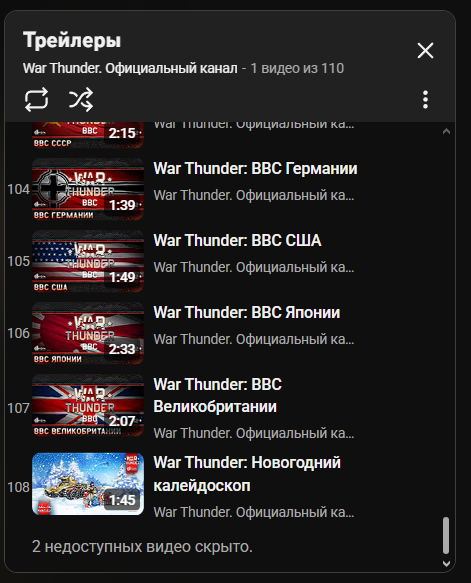Open playlist three-dot options menu
The width and height of the screenshot is (471, 583).
tap(425, 100)
